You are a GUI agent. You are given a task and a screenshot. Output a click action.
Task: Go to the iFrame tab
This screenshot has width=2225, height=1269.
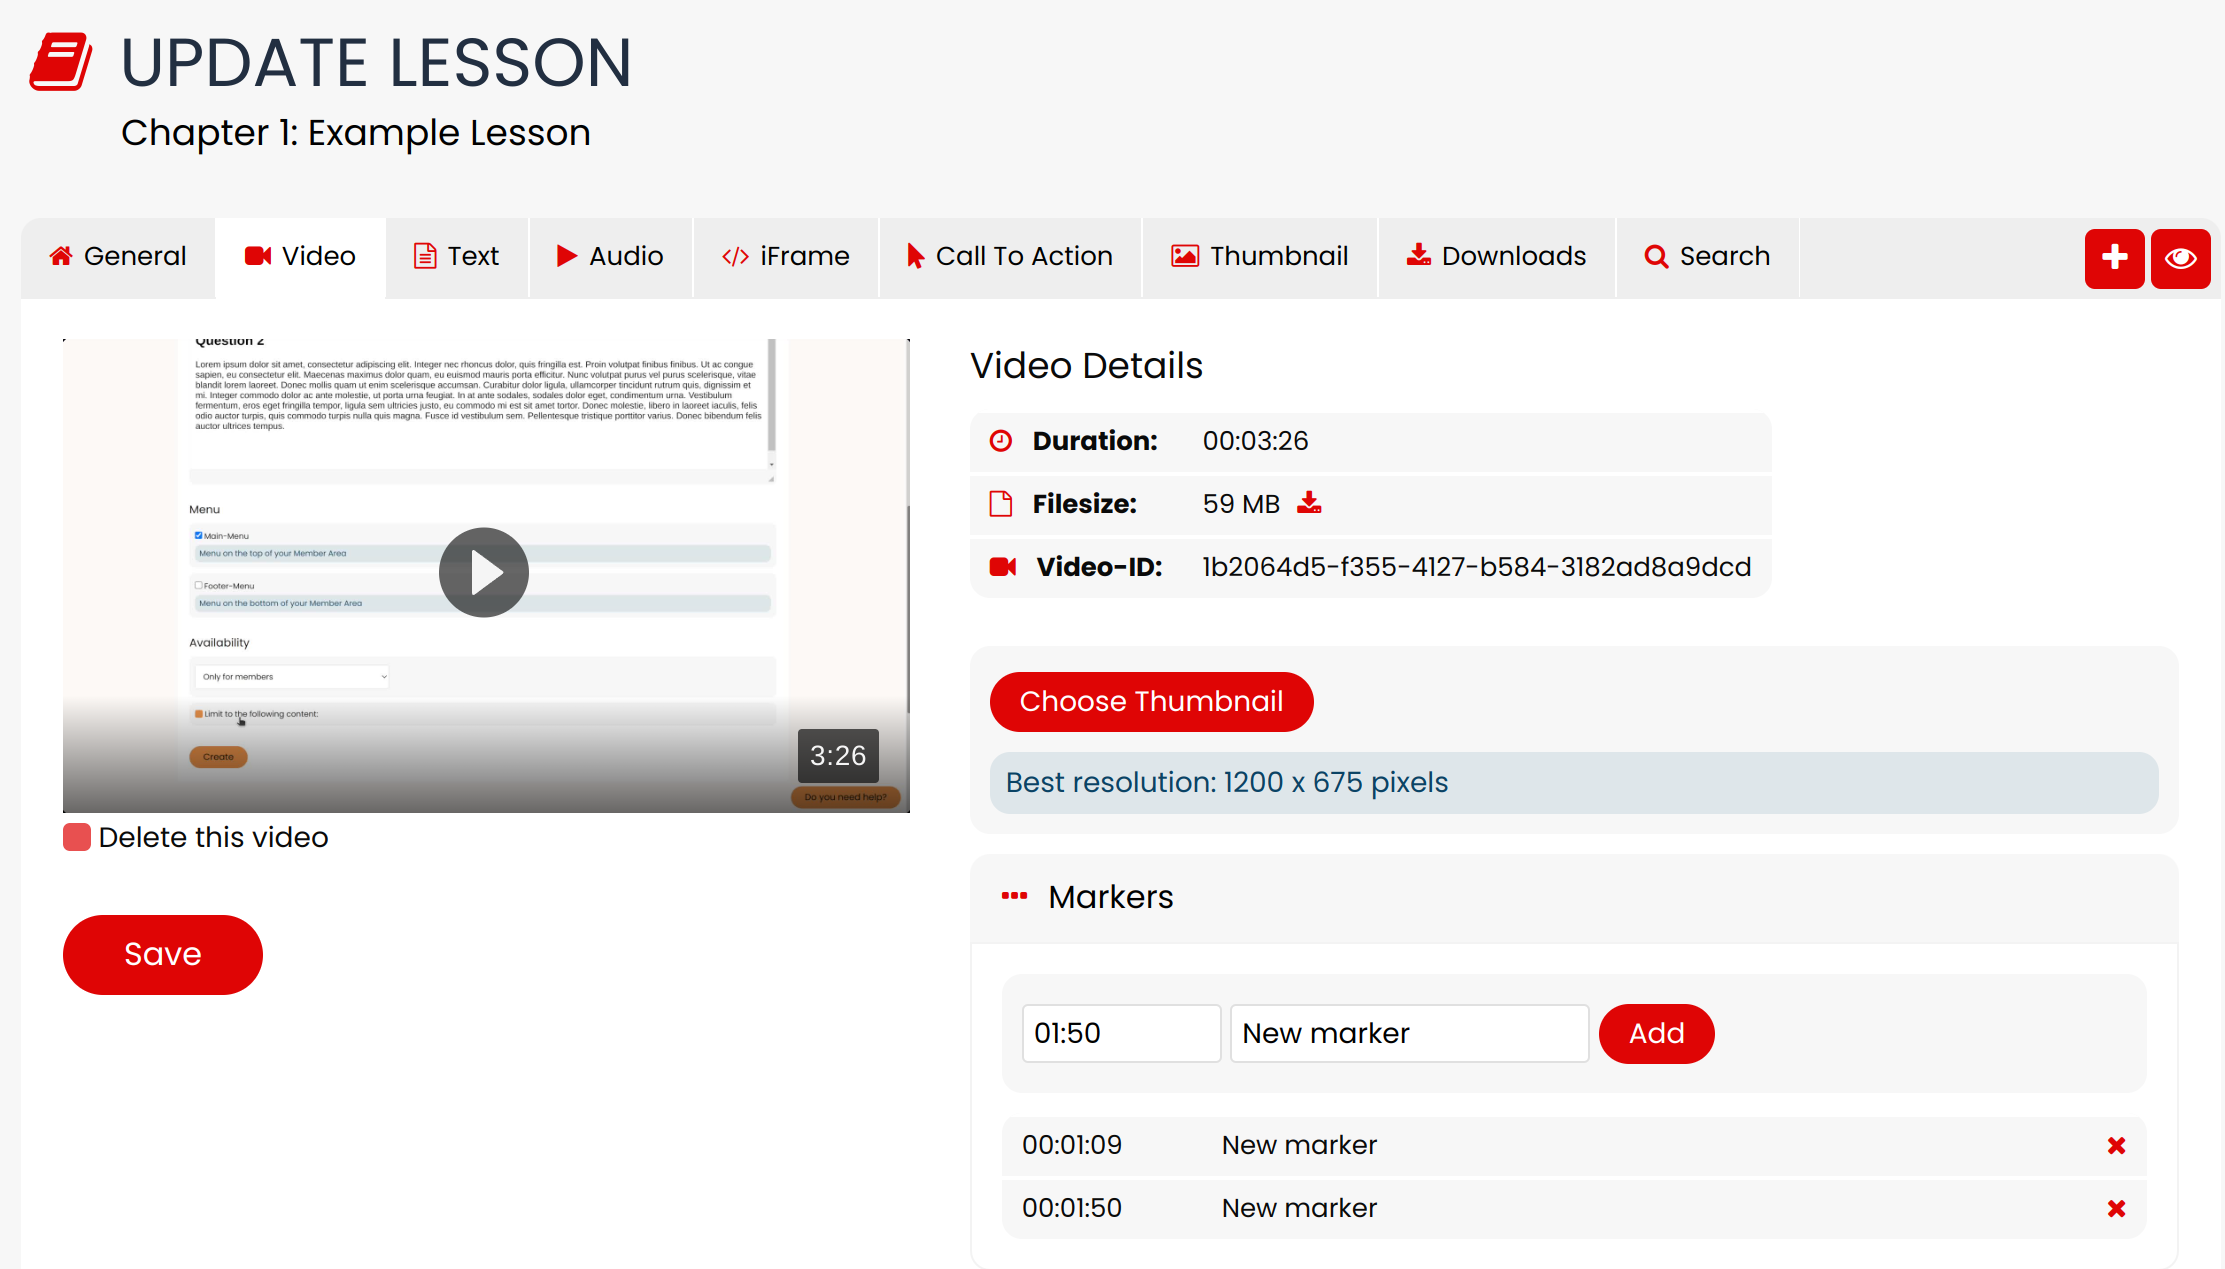(785, 257)
